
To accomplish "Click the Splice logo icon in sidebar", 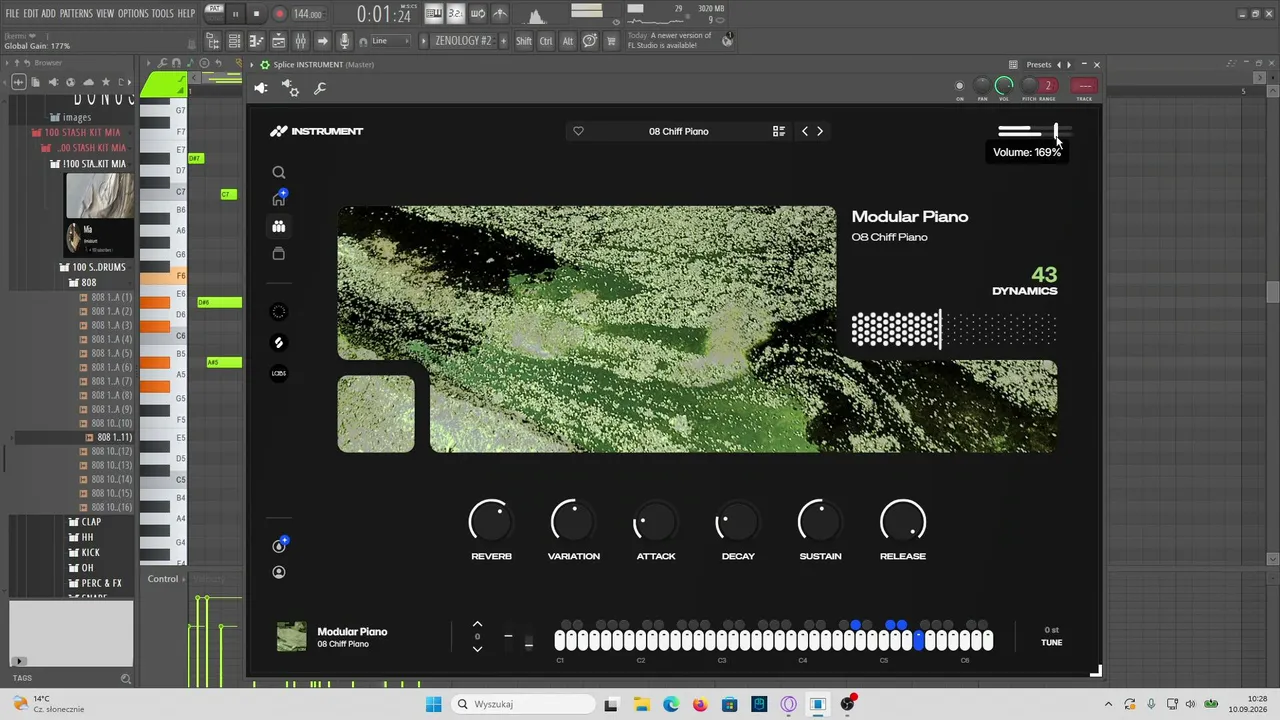I will 279,342.
